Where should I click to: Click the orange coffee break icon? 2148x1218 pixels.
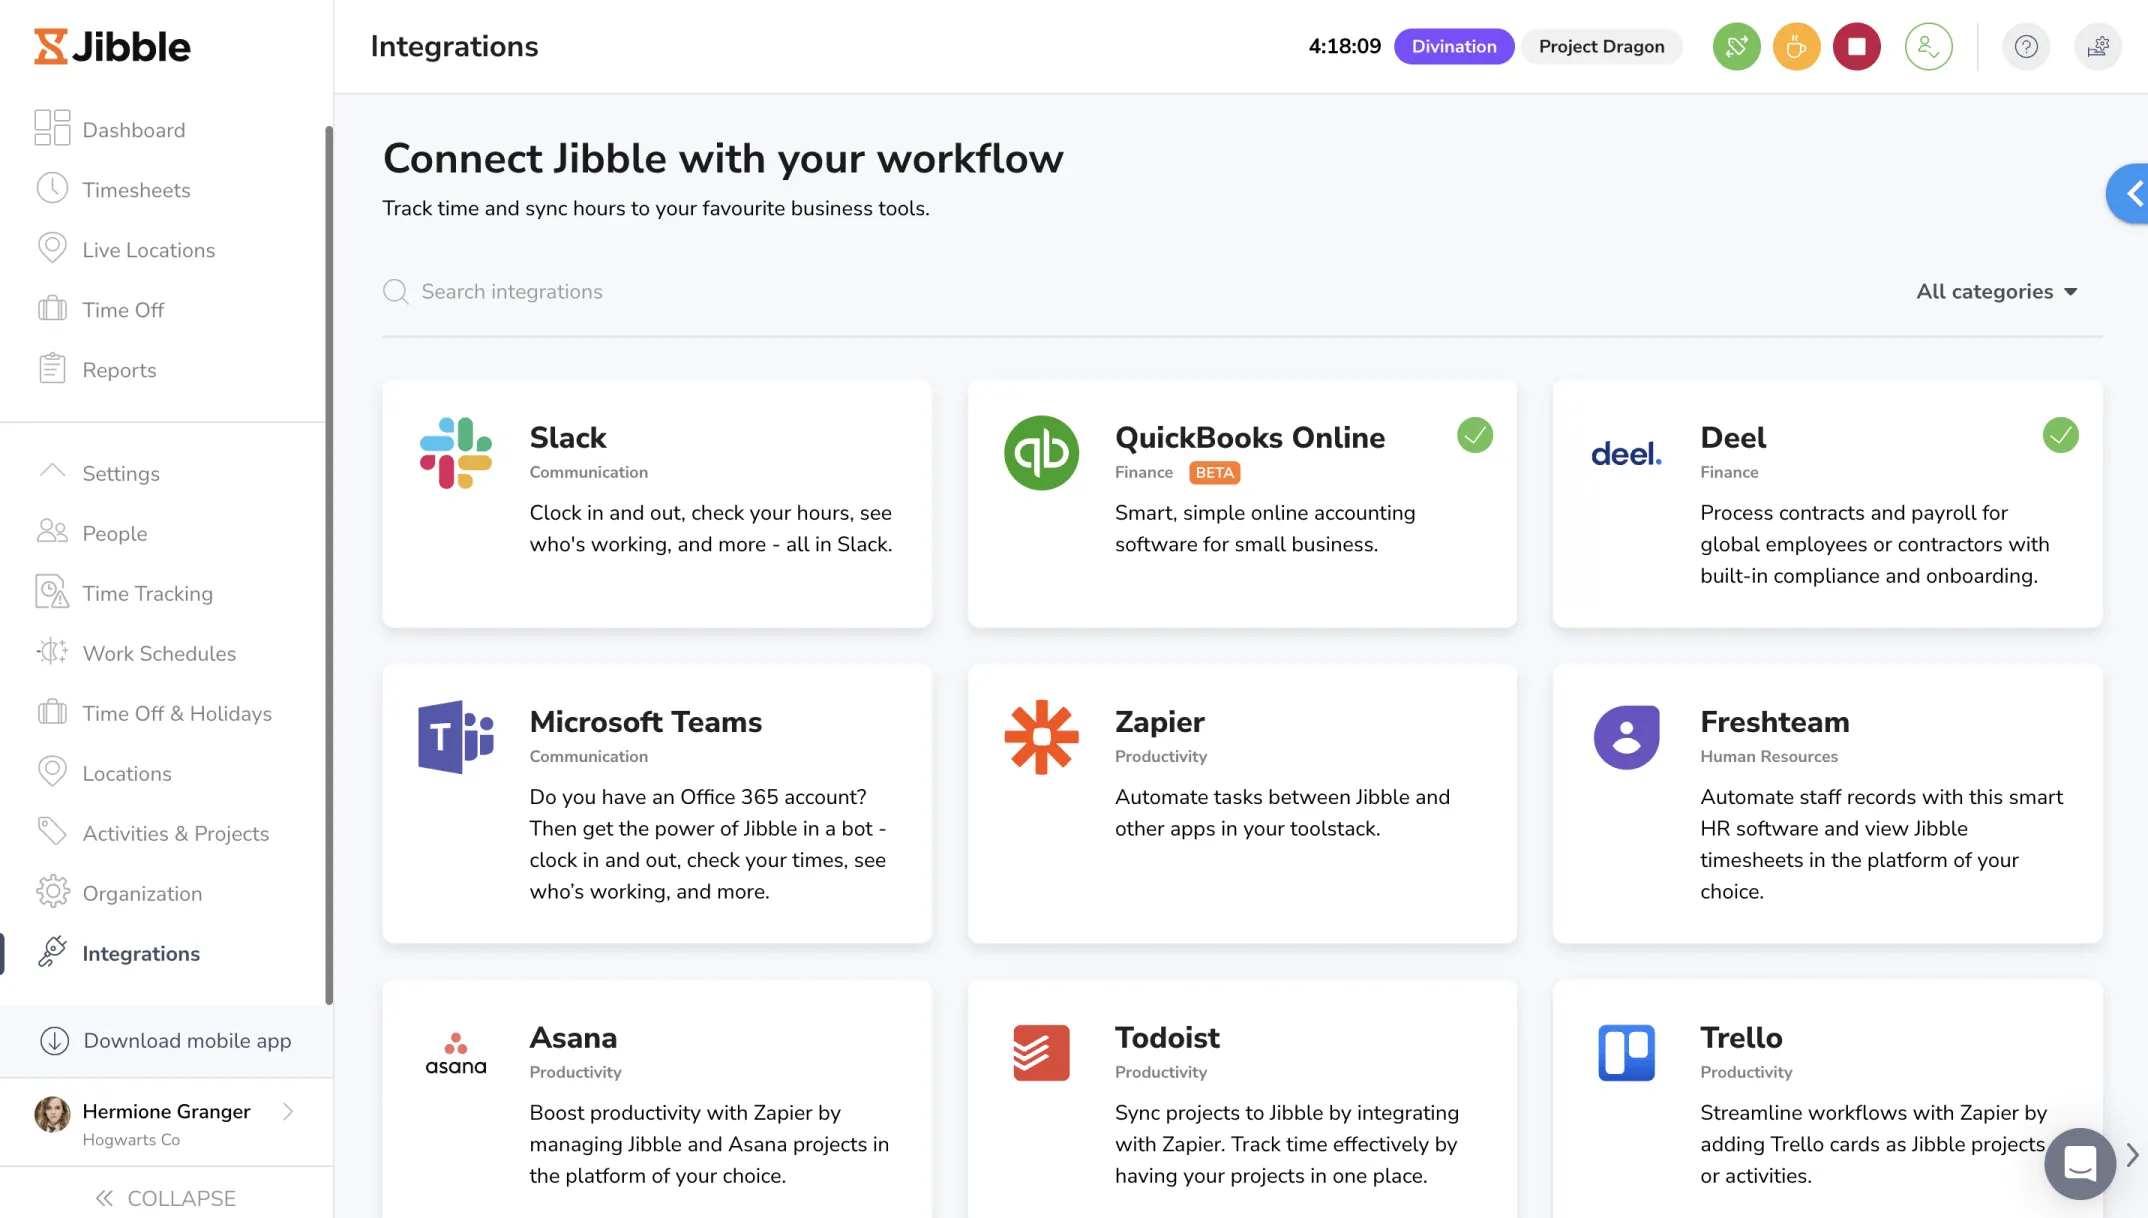pyautogui.click(x=1796, y=46)
